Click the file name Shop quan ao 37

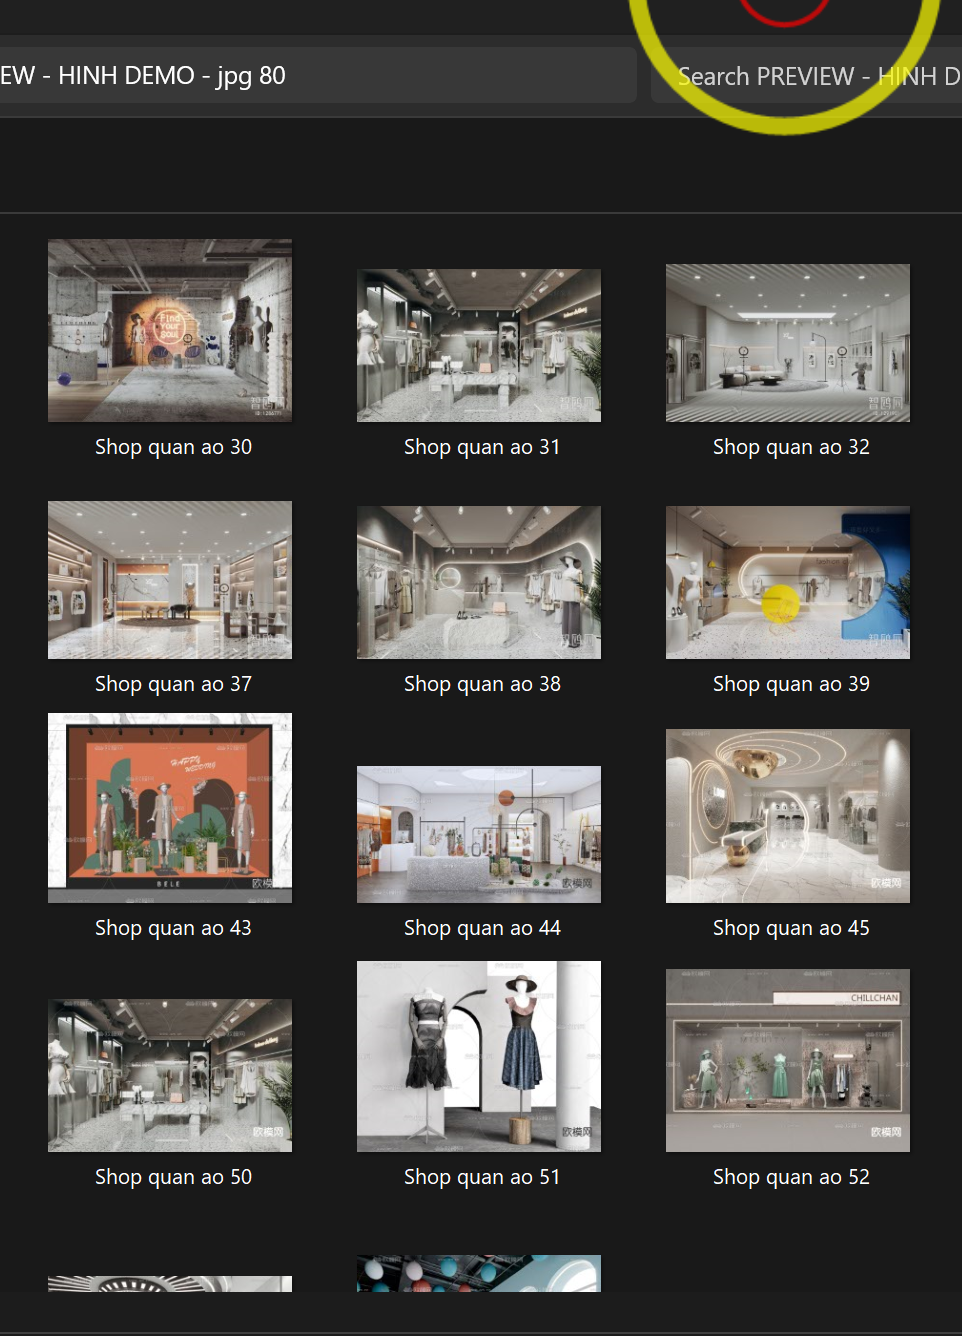coord(173,684)
